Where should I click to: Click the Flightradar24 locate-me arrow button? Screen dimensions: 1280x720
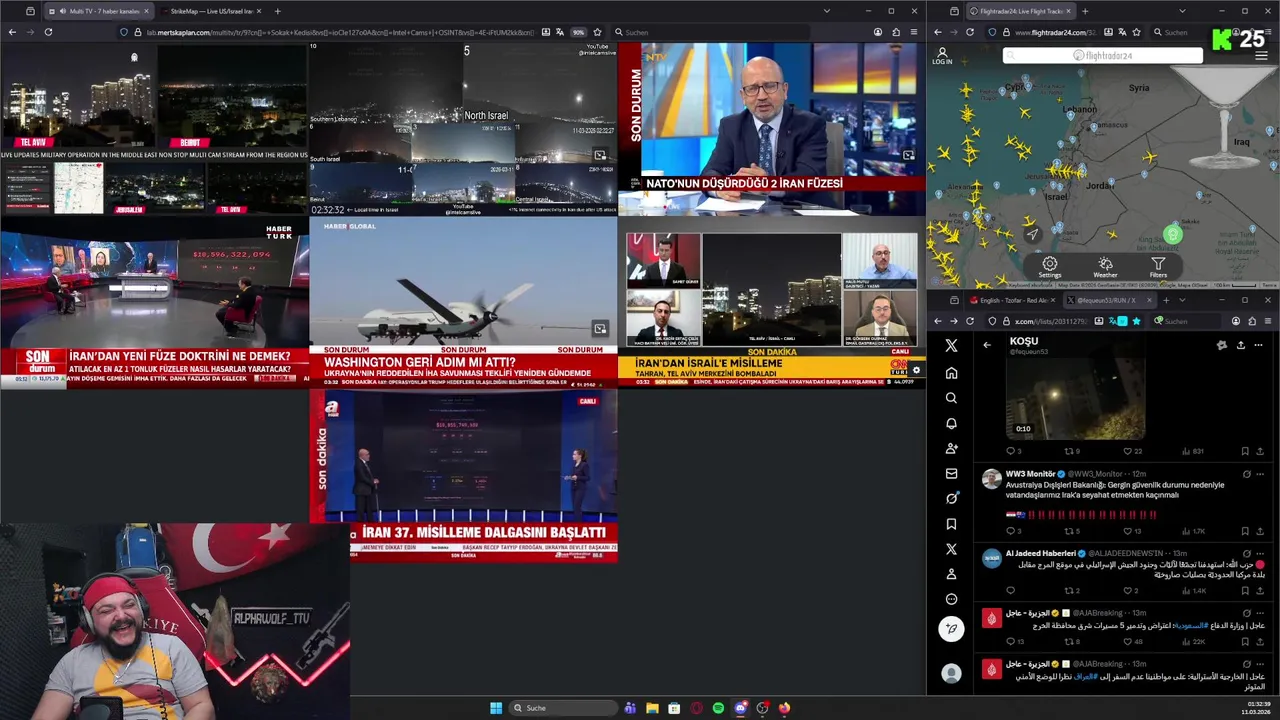(1031, 234)
